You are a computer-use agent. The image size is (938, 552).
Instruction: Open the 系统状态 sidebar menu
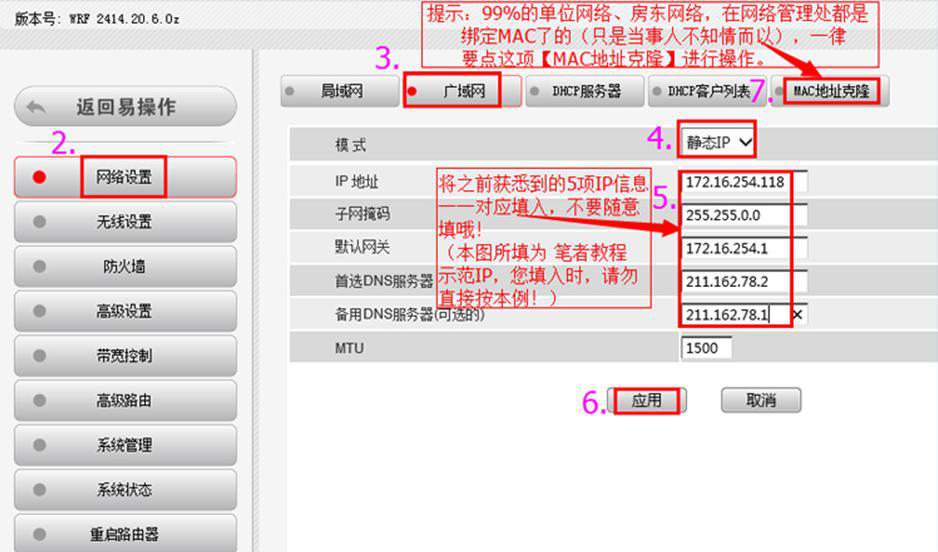[126, 490]
